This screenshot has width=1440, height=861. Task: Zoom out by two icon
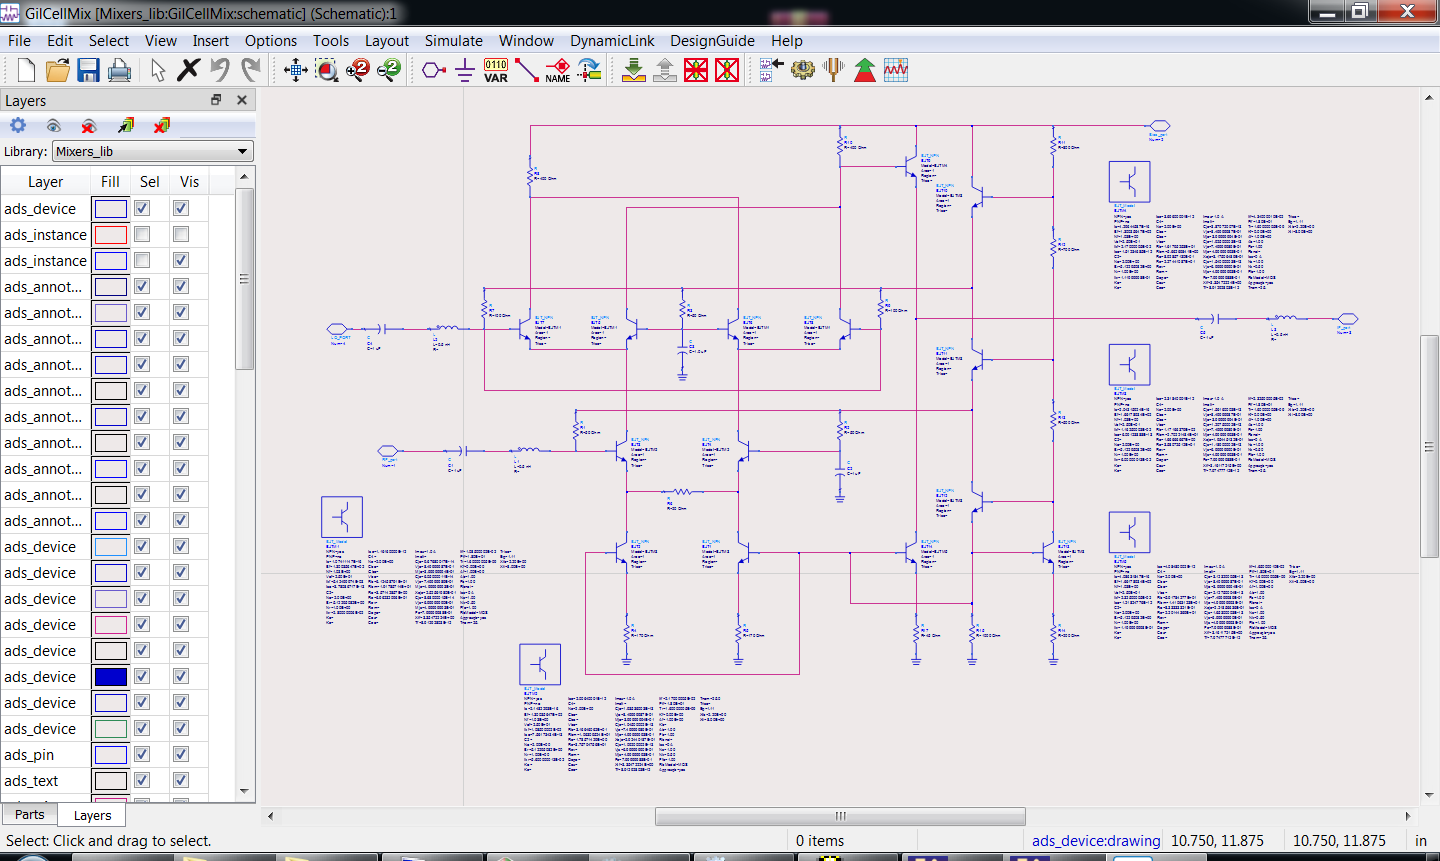coord(389,70)
